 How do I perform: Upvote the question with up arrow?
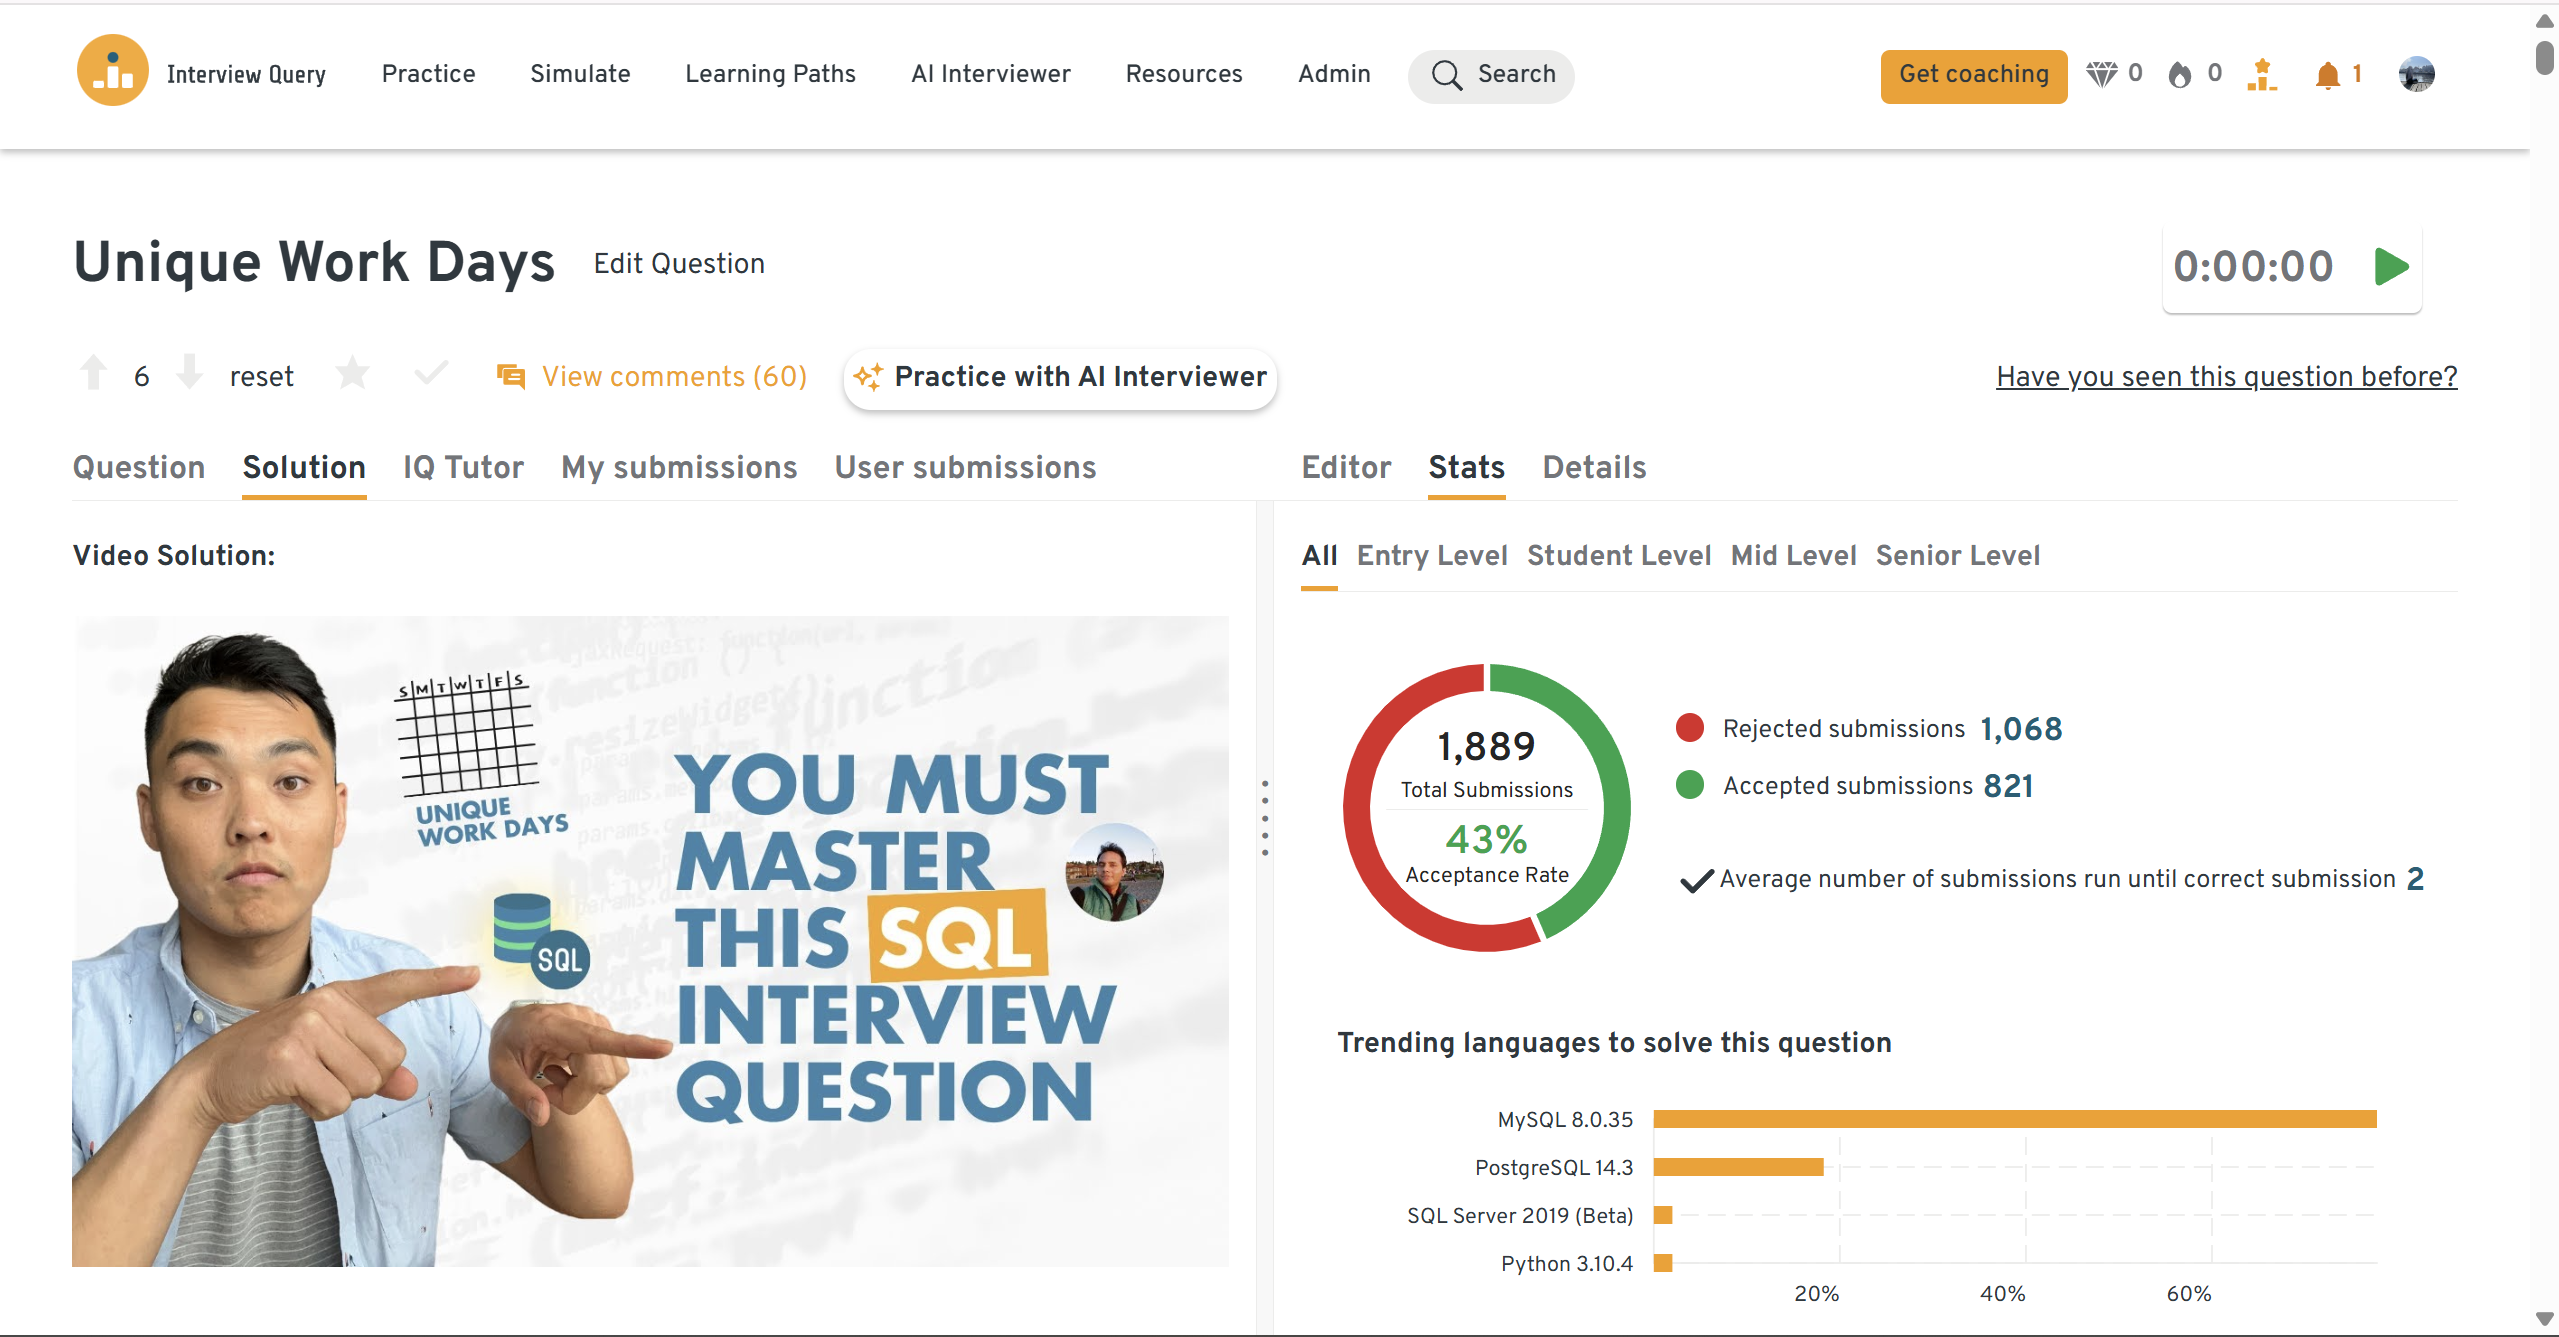(94, 374)
